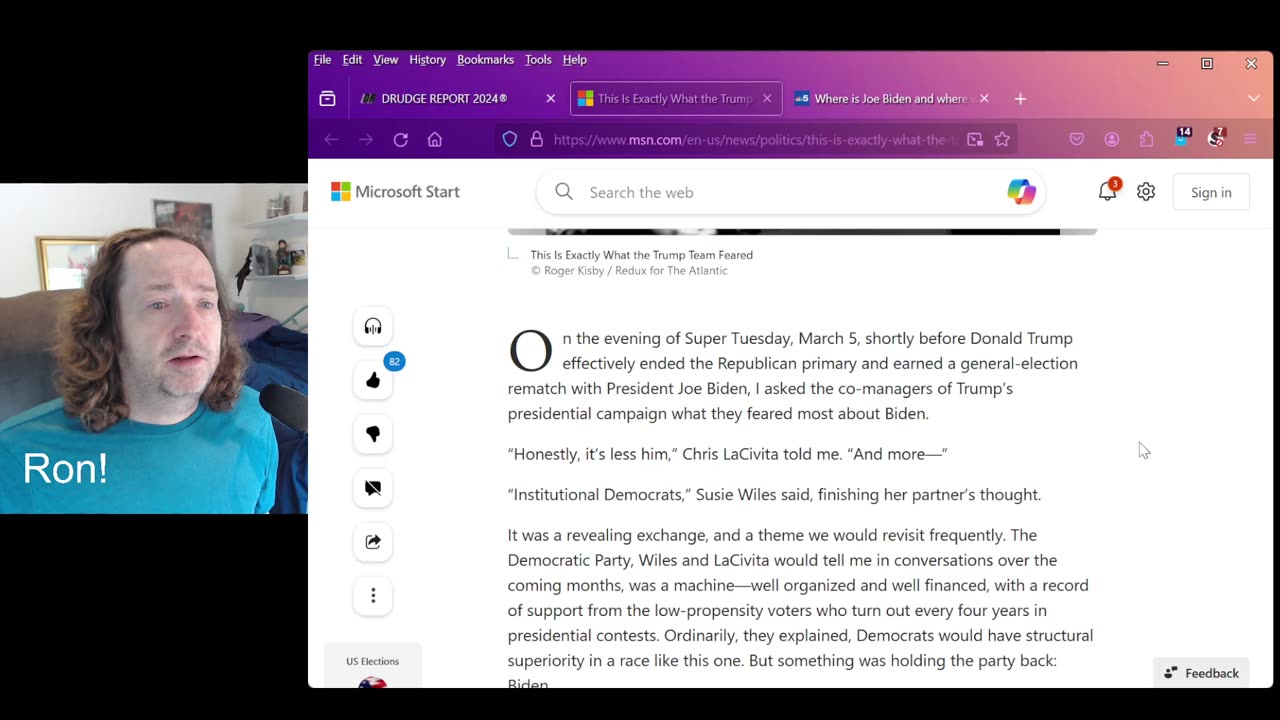The width and height of the screenshot is (1280, 720).
Task: Click the Feedback button
Action: [x=1201, y=673]
